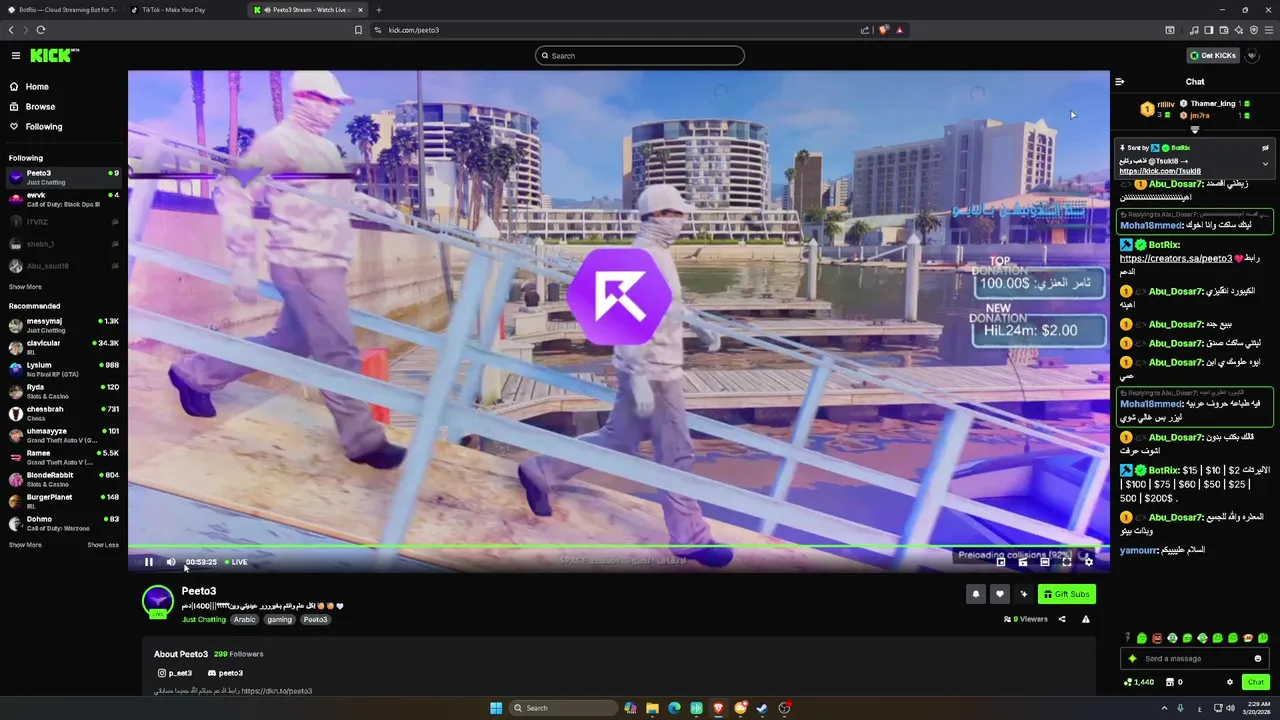Screen dimensions: 1280x720
Task: Open creators.sa/peeto3 link in chat
Action: tap(1176, 258)
